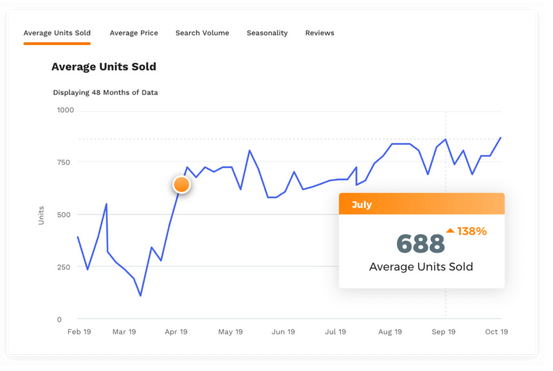The image size is (553, 371).
Task: Click the Jul 19 axis label
Action: pos(335,332)
